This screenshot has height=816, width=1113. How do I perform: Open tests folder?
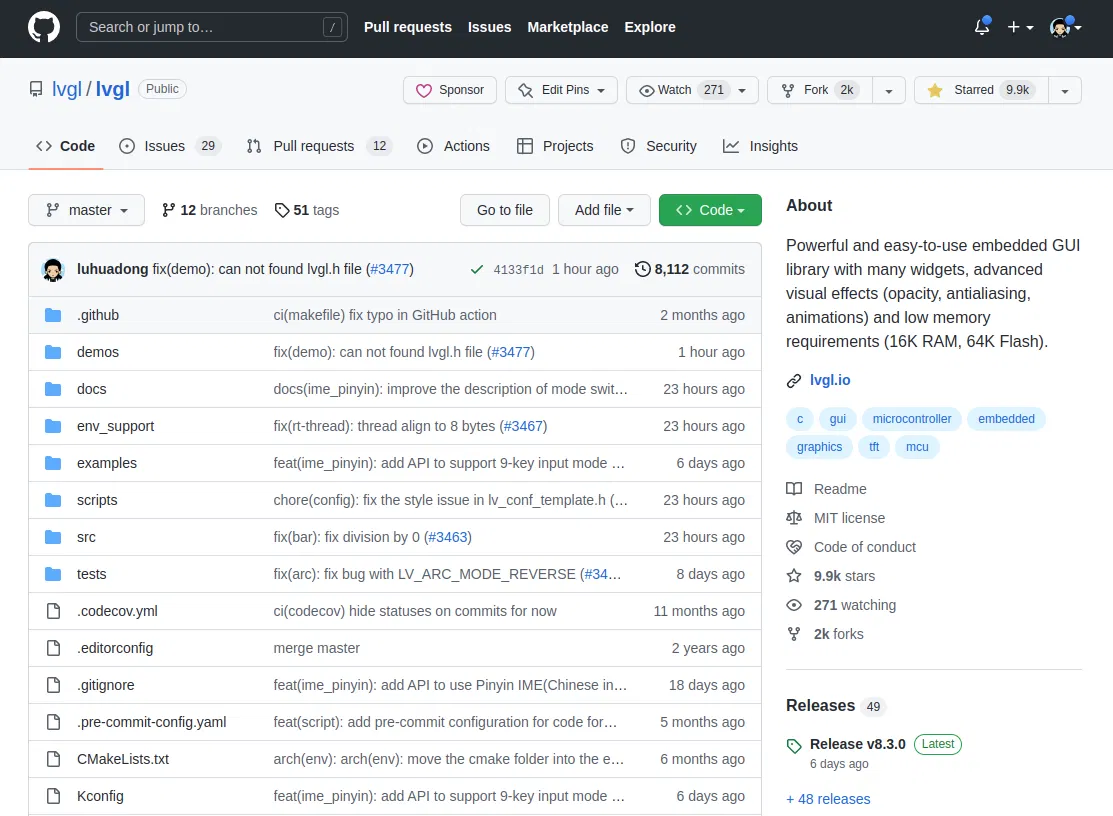(92, 574)
